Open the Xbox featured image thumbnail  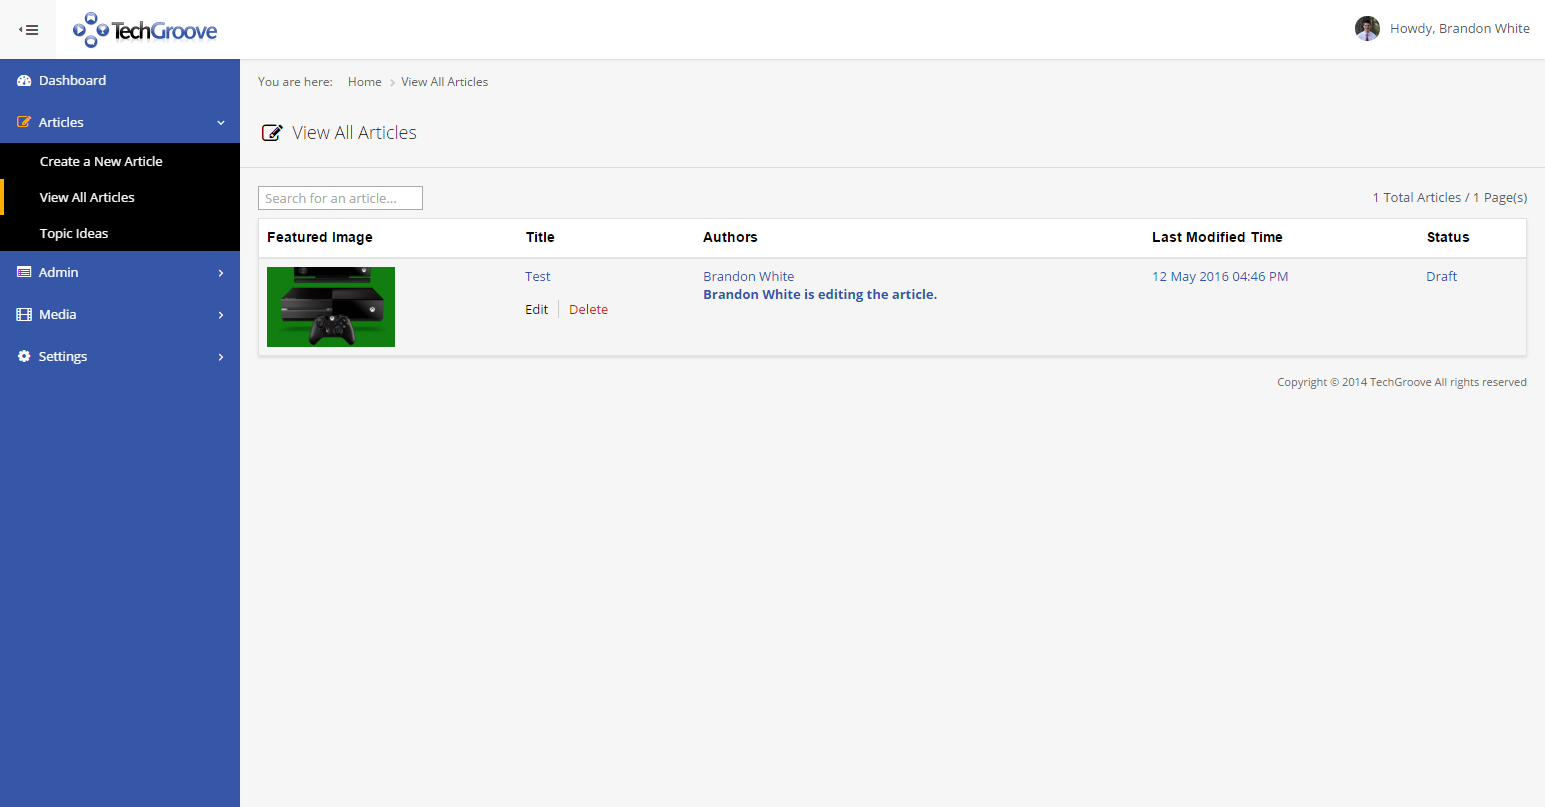click(x=331, y=307)
